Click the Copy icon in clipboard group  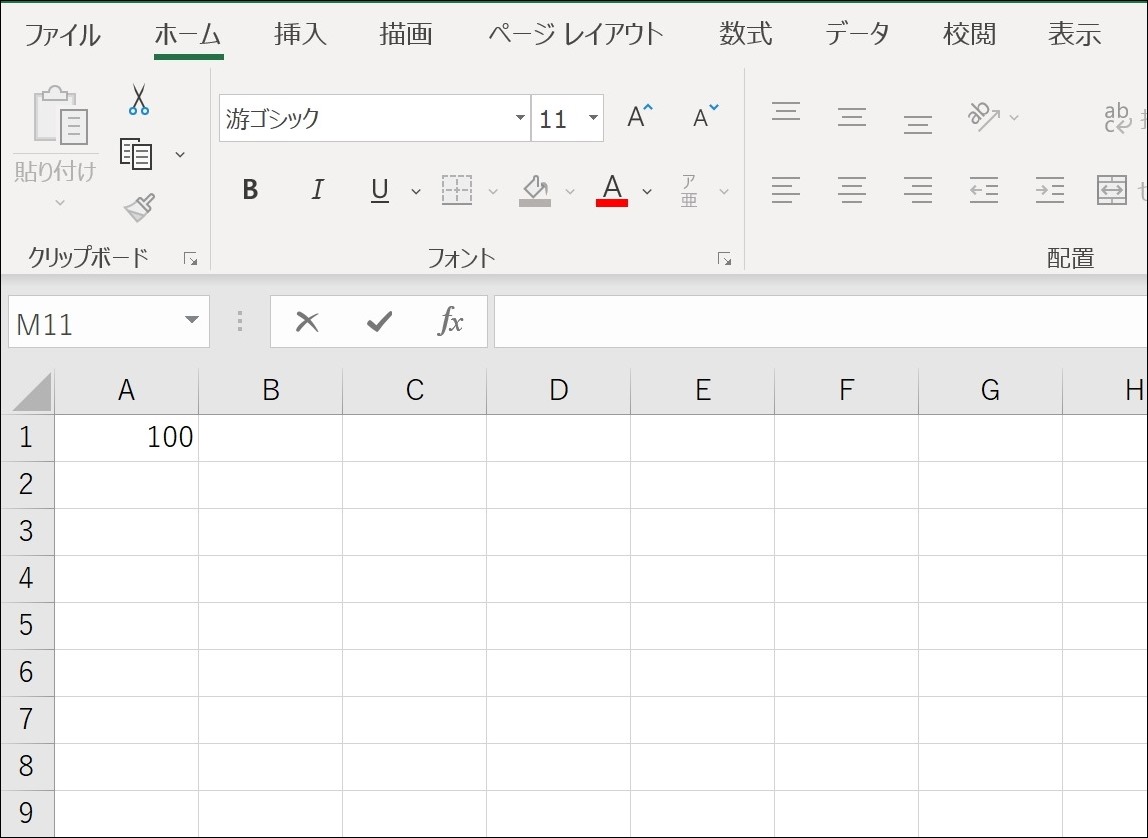pyautogui.click(x=137, y=153)
